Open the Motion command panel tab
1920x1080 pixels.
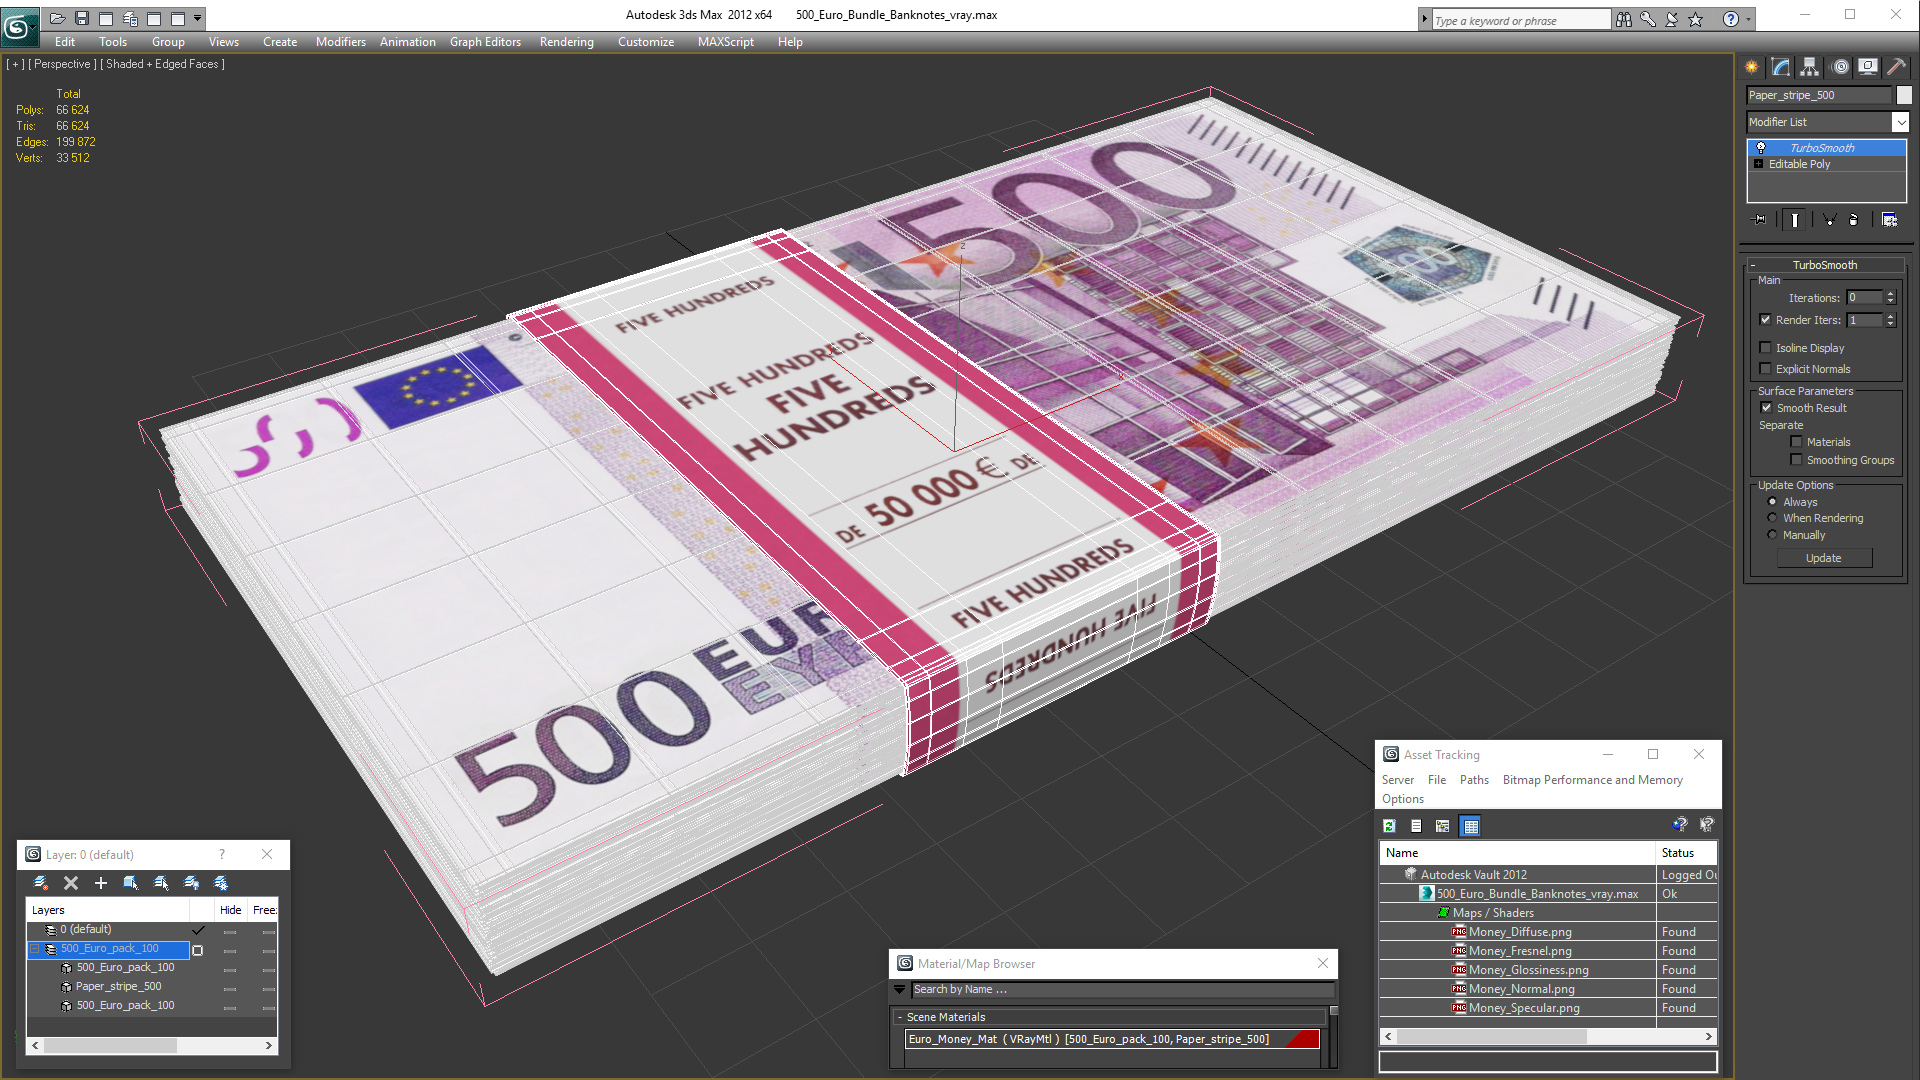click(x=1840, y=67)
